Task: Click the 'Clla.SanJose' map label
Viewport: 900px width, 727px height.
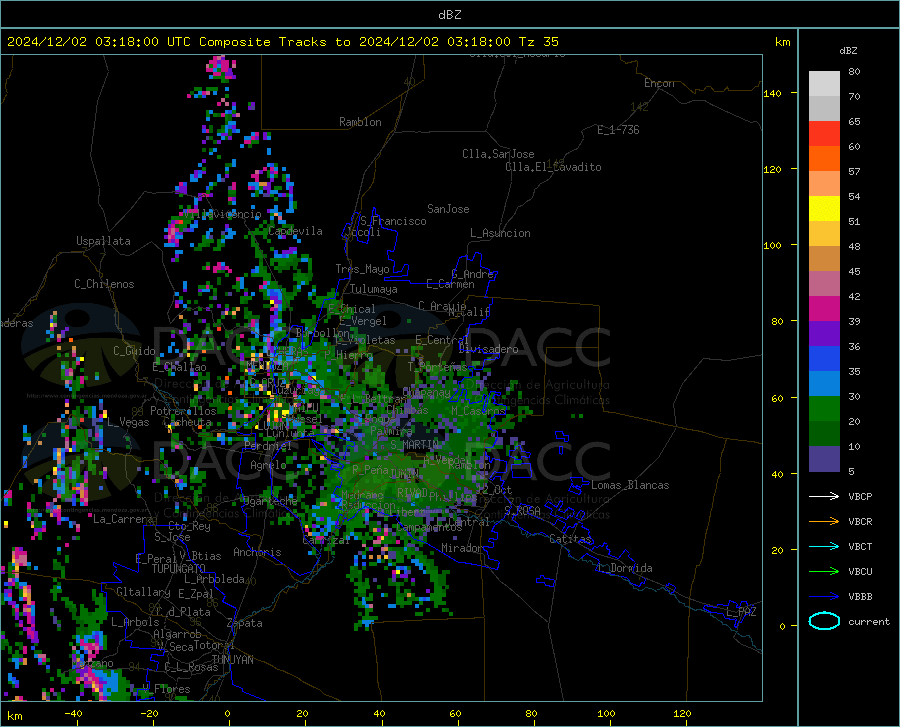Action: click(x=498, y=154)
